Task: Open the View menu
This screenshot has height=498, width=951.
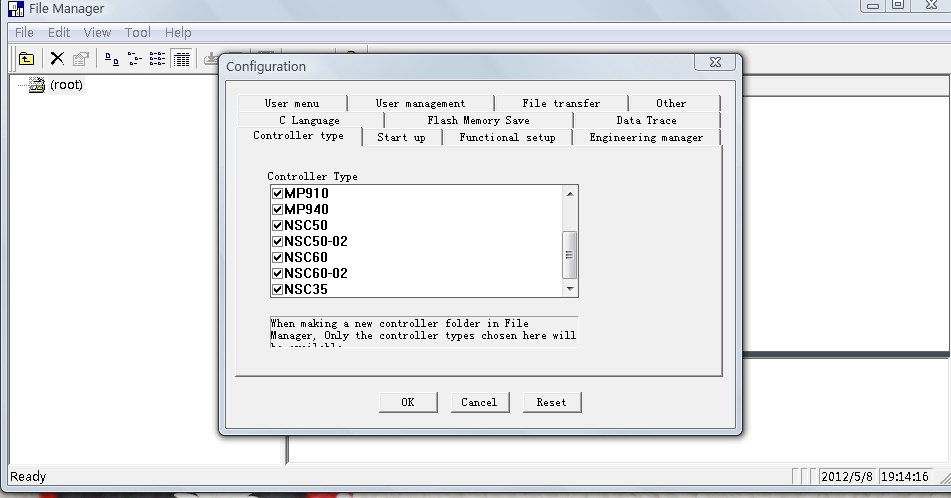Action: coord(97,32)
